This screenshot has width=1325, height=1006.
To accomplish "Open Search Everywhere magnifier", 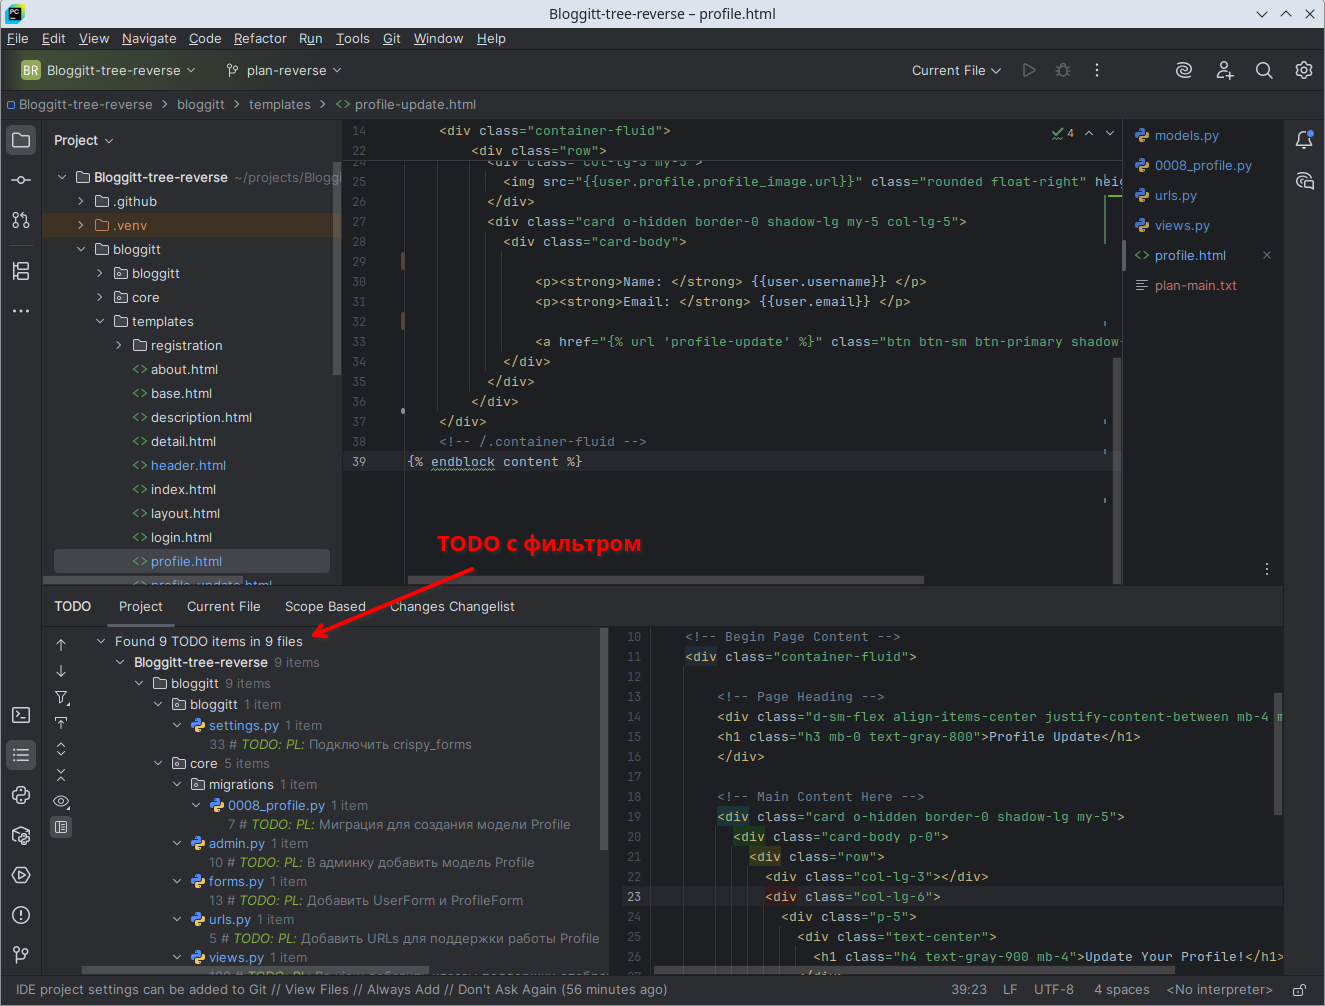I will pyautogui.click(x=1264, y=70).
